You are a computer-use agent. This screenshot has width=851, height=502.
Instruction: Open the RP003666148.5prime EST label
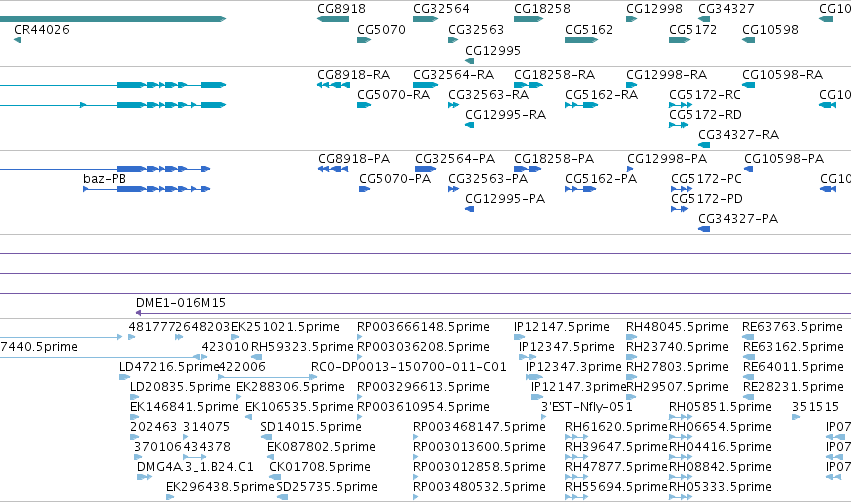423,327
